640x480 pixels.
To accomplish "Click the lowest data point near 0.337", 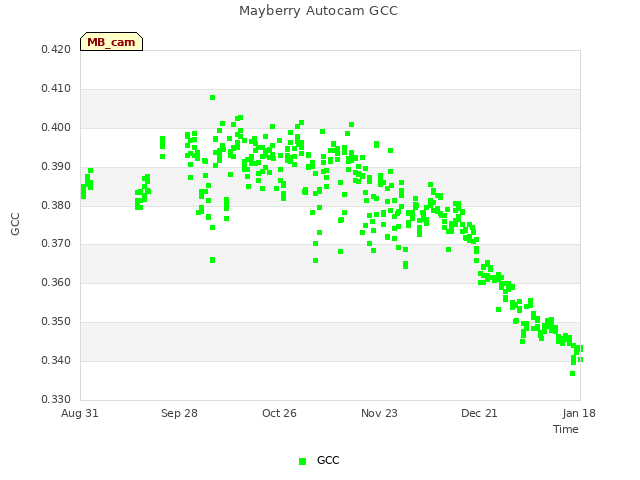I will 573,373.
